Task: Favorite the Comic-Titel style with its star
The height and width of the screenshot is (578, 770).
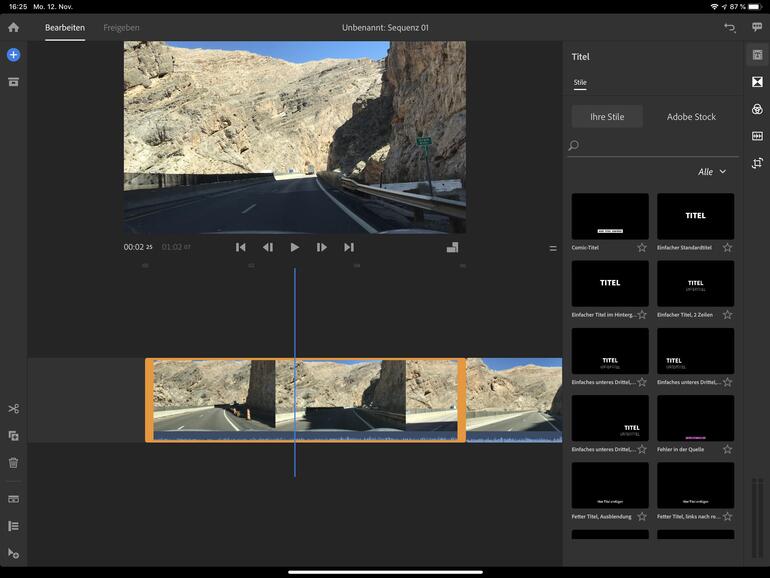Action: (642, 247)
